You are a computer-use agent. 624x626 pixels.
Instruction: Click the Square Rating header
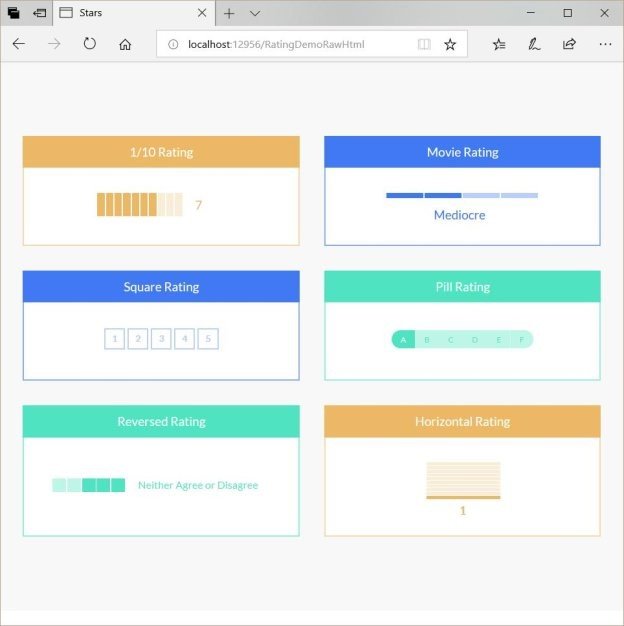pyautogui.click(x=161, y=286)
